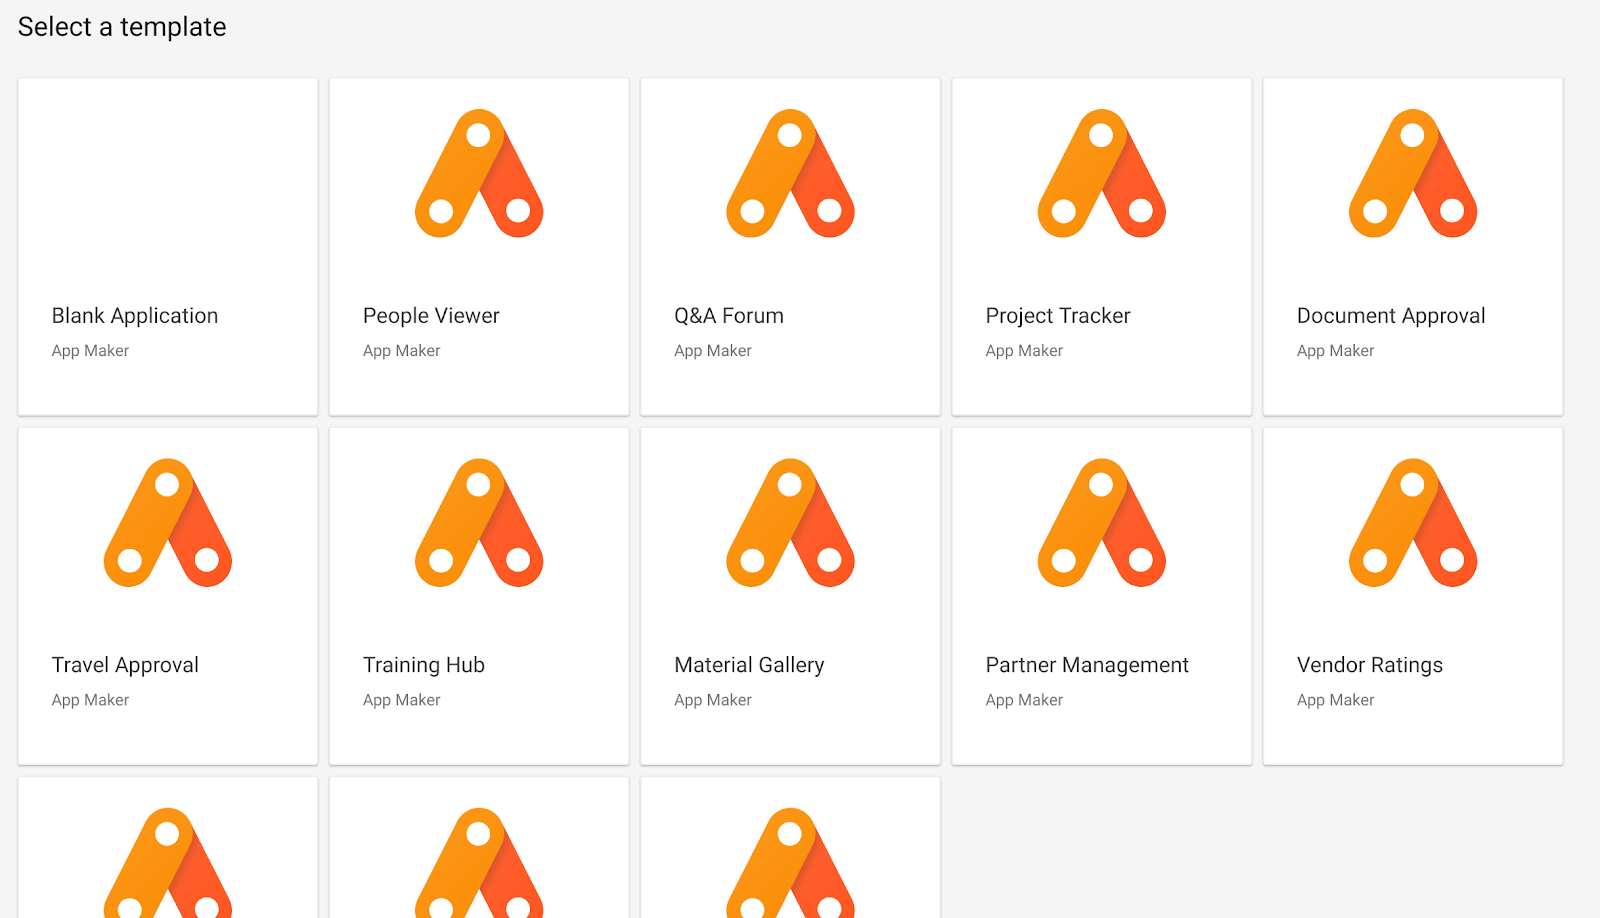Viewport: 1600px width, 918px height.
Task: Click the Q&A Forum template icon
Action: pos(790,174)
